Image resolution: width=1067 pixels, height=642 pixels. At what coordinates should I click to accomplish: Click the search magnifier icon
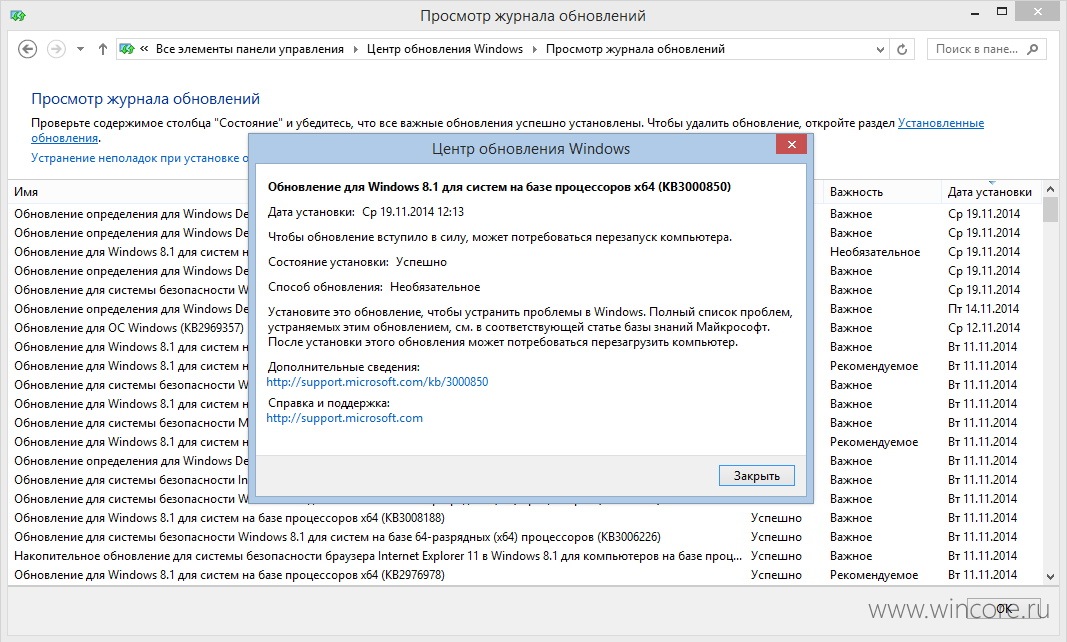coord(1033,49)
